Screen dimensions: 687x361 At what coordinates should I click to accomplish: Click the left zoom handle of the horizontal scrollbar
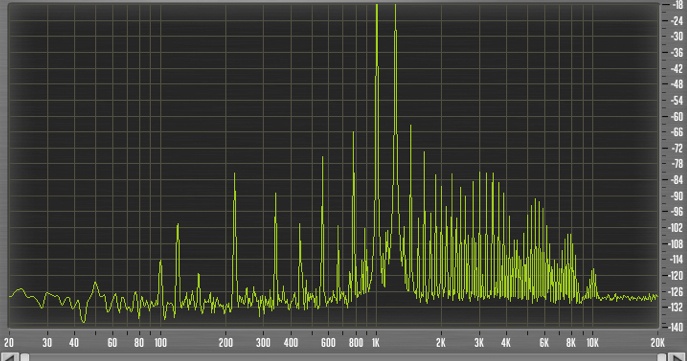click(25, 357)
